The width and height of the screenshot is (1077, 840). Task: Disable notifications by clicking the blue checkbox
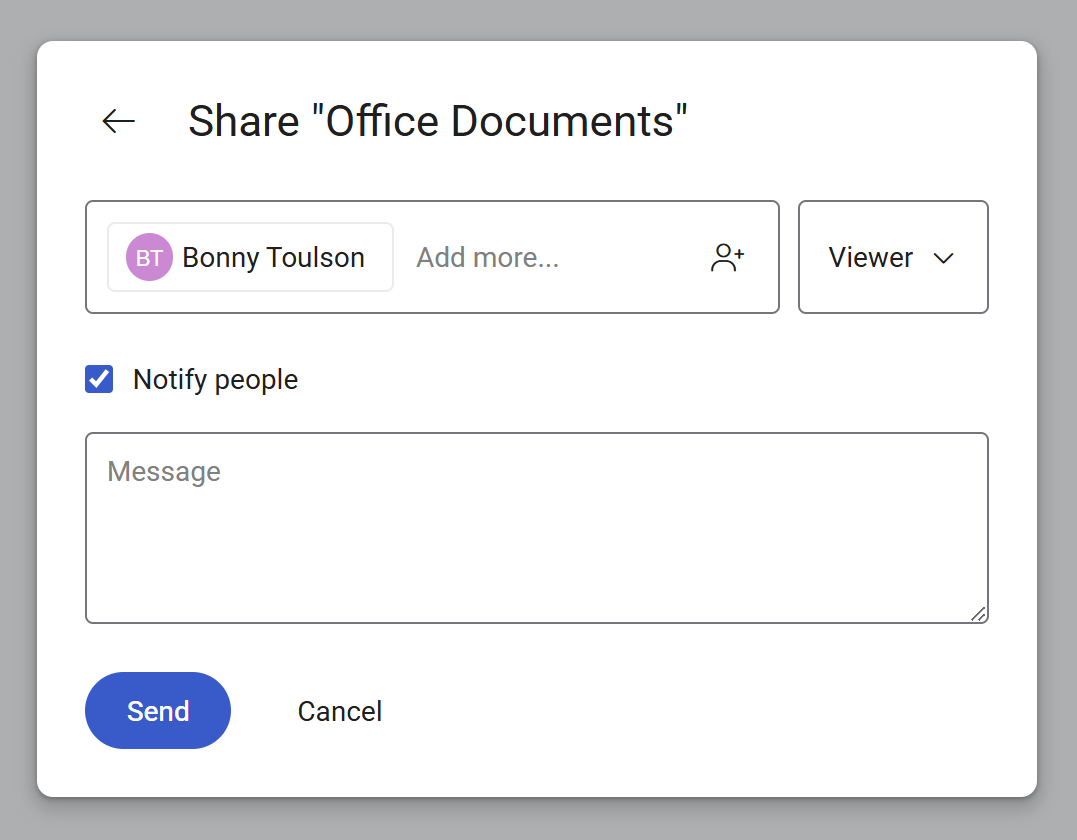click(x=99, y=379)
